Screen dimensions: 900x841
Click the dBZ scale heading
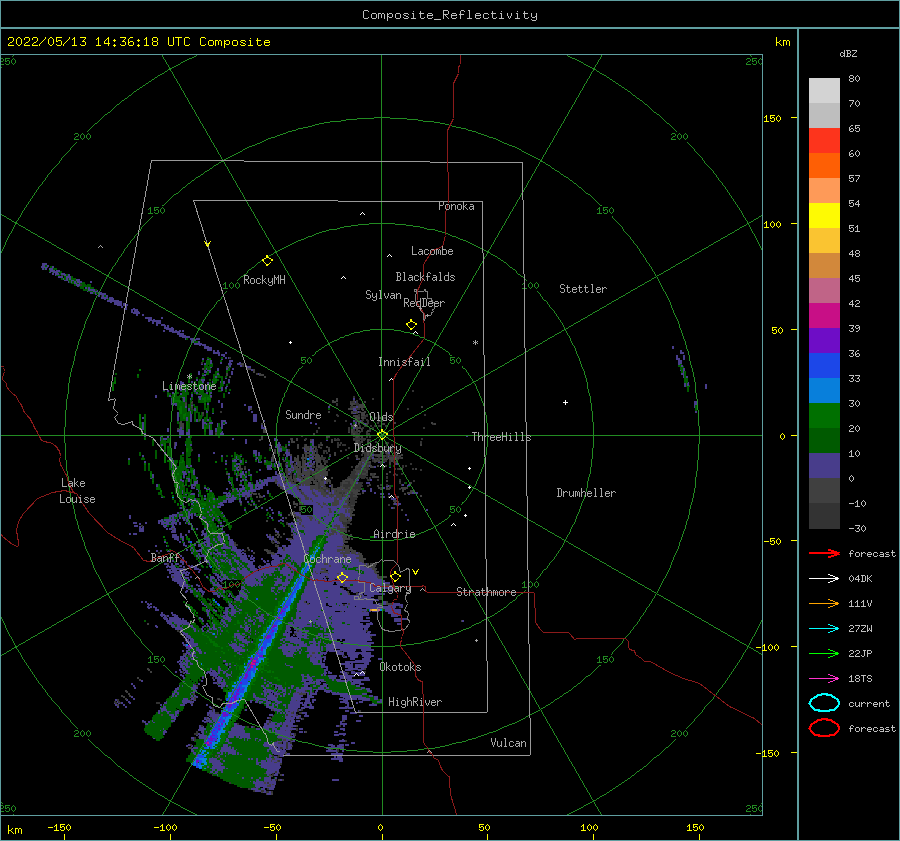(848, 54)
